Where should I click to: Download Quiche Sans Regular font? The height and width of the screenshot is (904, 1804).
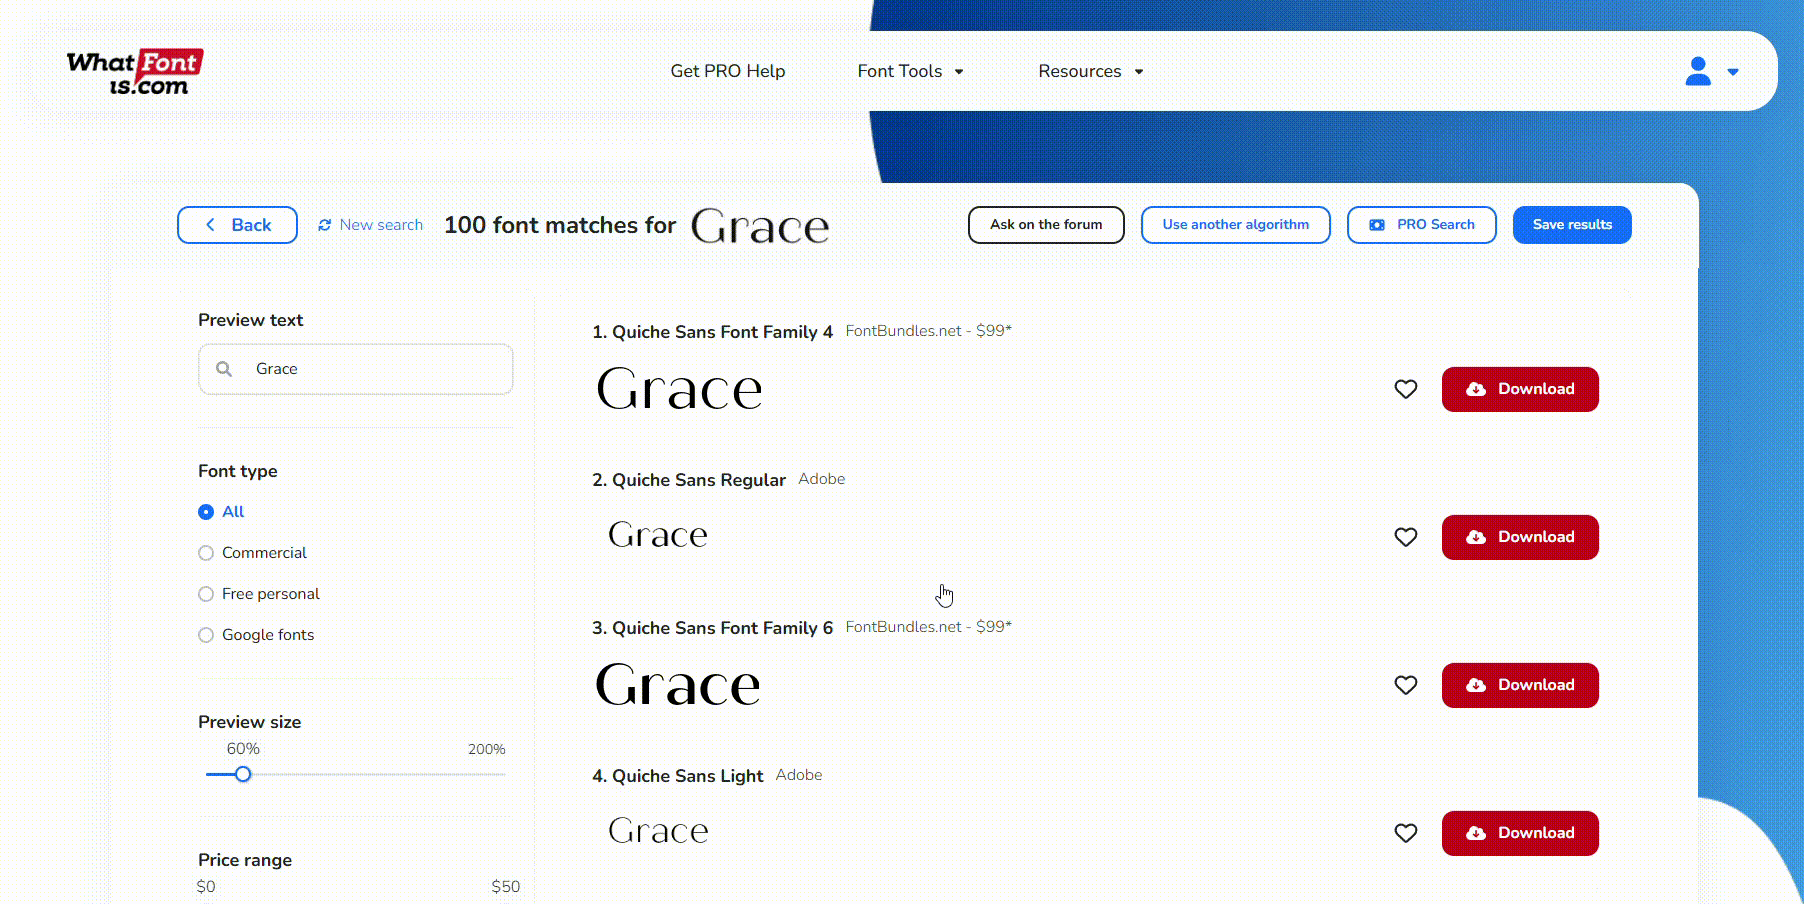pos(1520,537)
